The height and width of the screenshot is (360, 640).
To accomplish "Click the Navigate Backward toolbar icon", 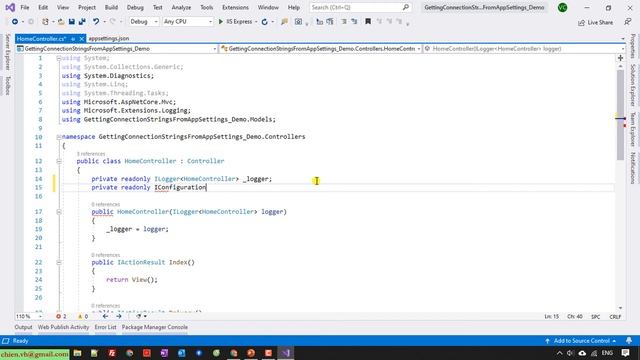I will [x=15, y=22].
